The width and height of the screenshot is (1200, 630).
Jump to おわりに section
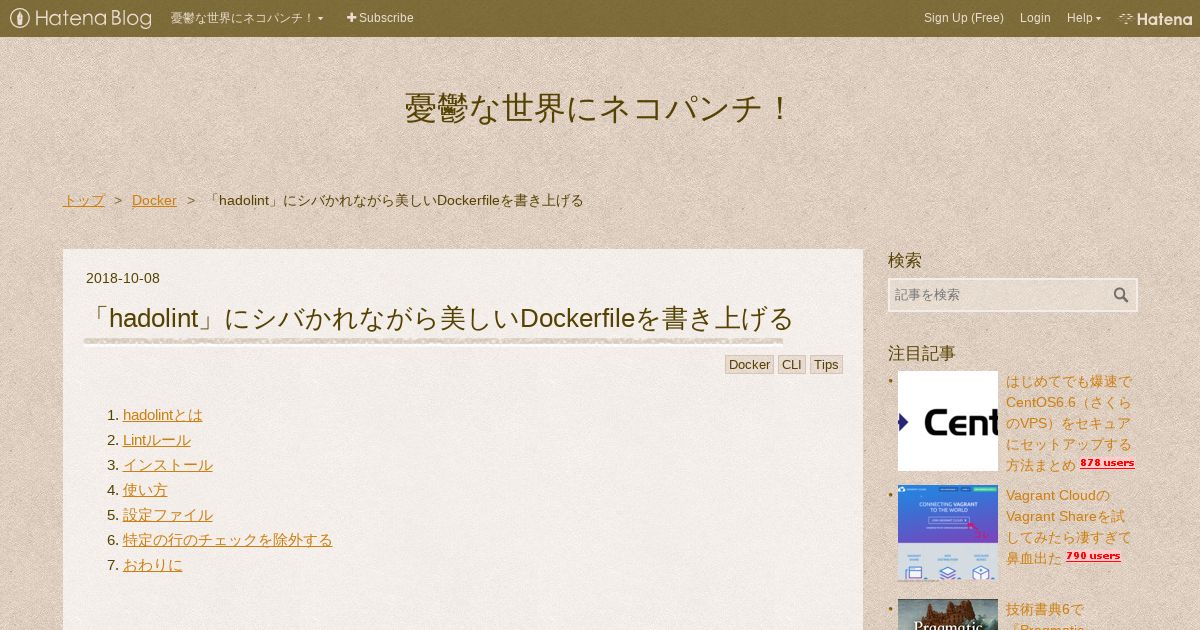coord(153,565)
